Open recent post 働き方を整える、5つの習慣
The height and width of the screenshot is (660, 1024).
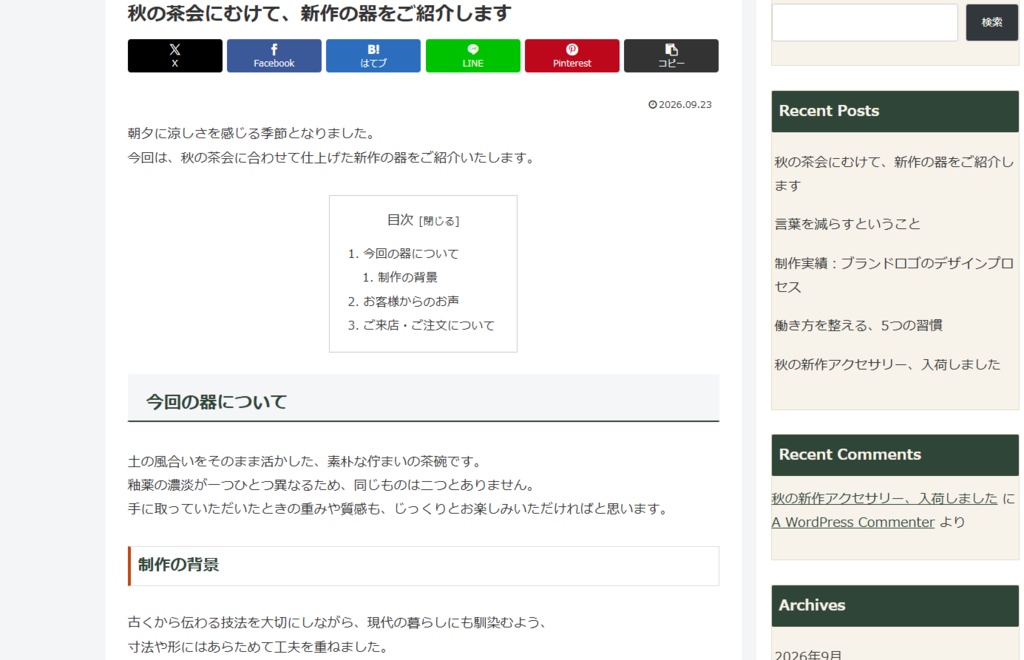point(858,325)
